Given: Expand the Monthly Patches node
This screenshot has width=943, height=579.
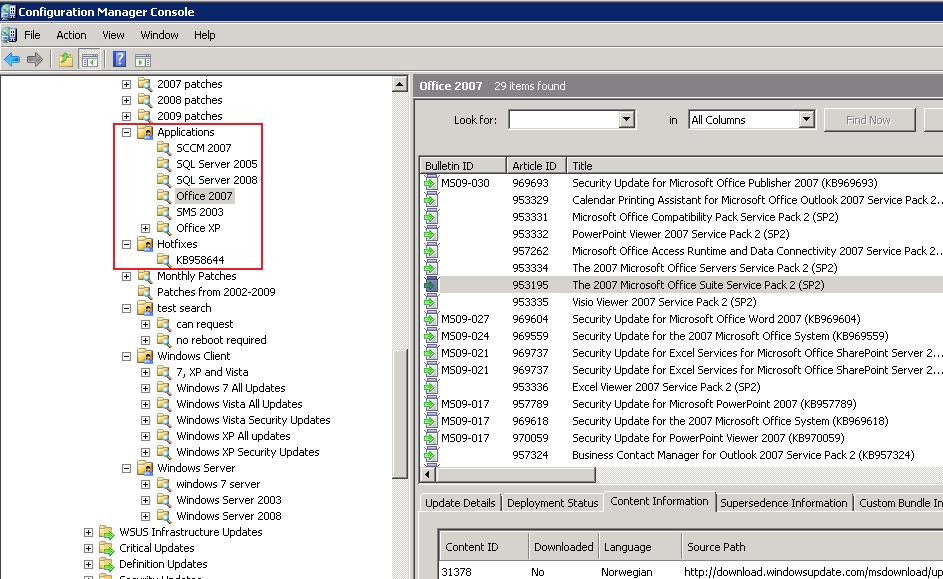Looking at the screenshot, I should coord(126,277).
